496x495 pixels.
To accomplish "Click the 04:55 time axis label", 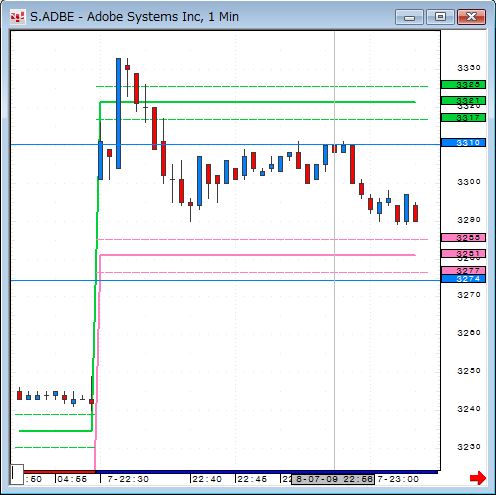I will click(72, 479).
